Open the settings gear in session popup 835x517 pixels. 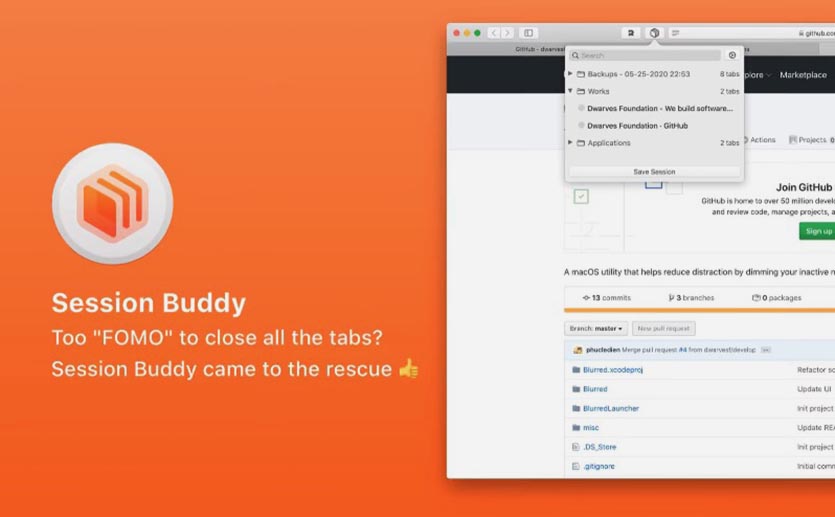coord(732,55)
